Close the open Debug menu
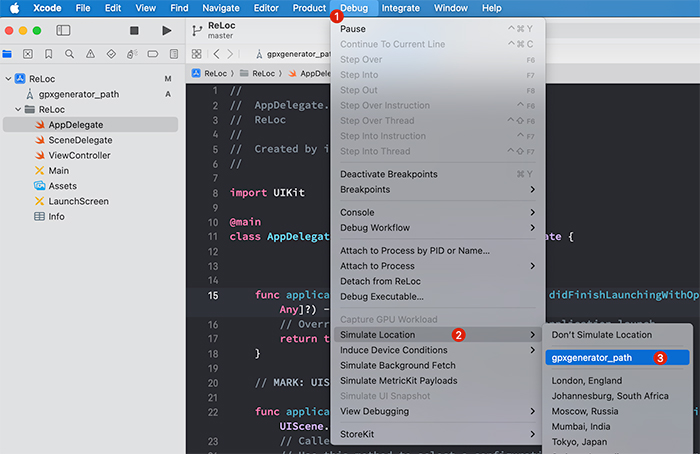This screenshot has width=700, height=454. coord(354,8)
